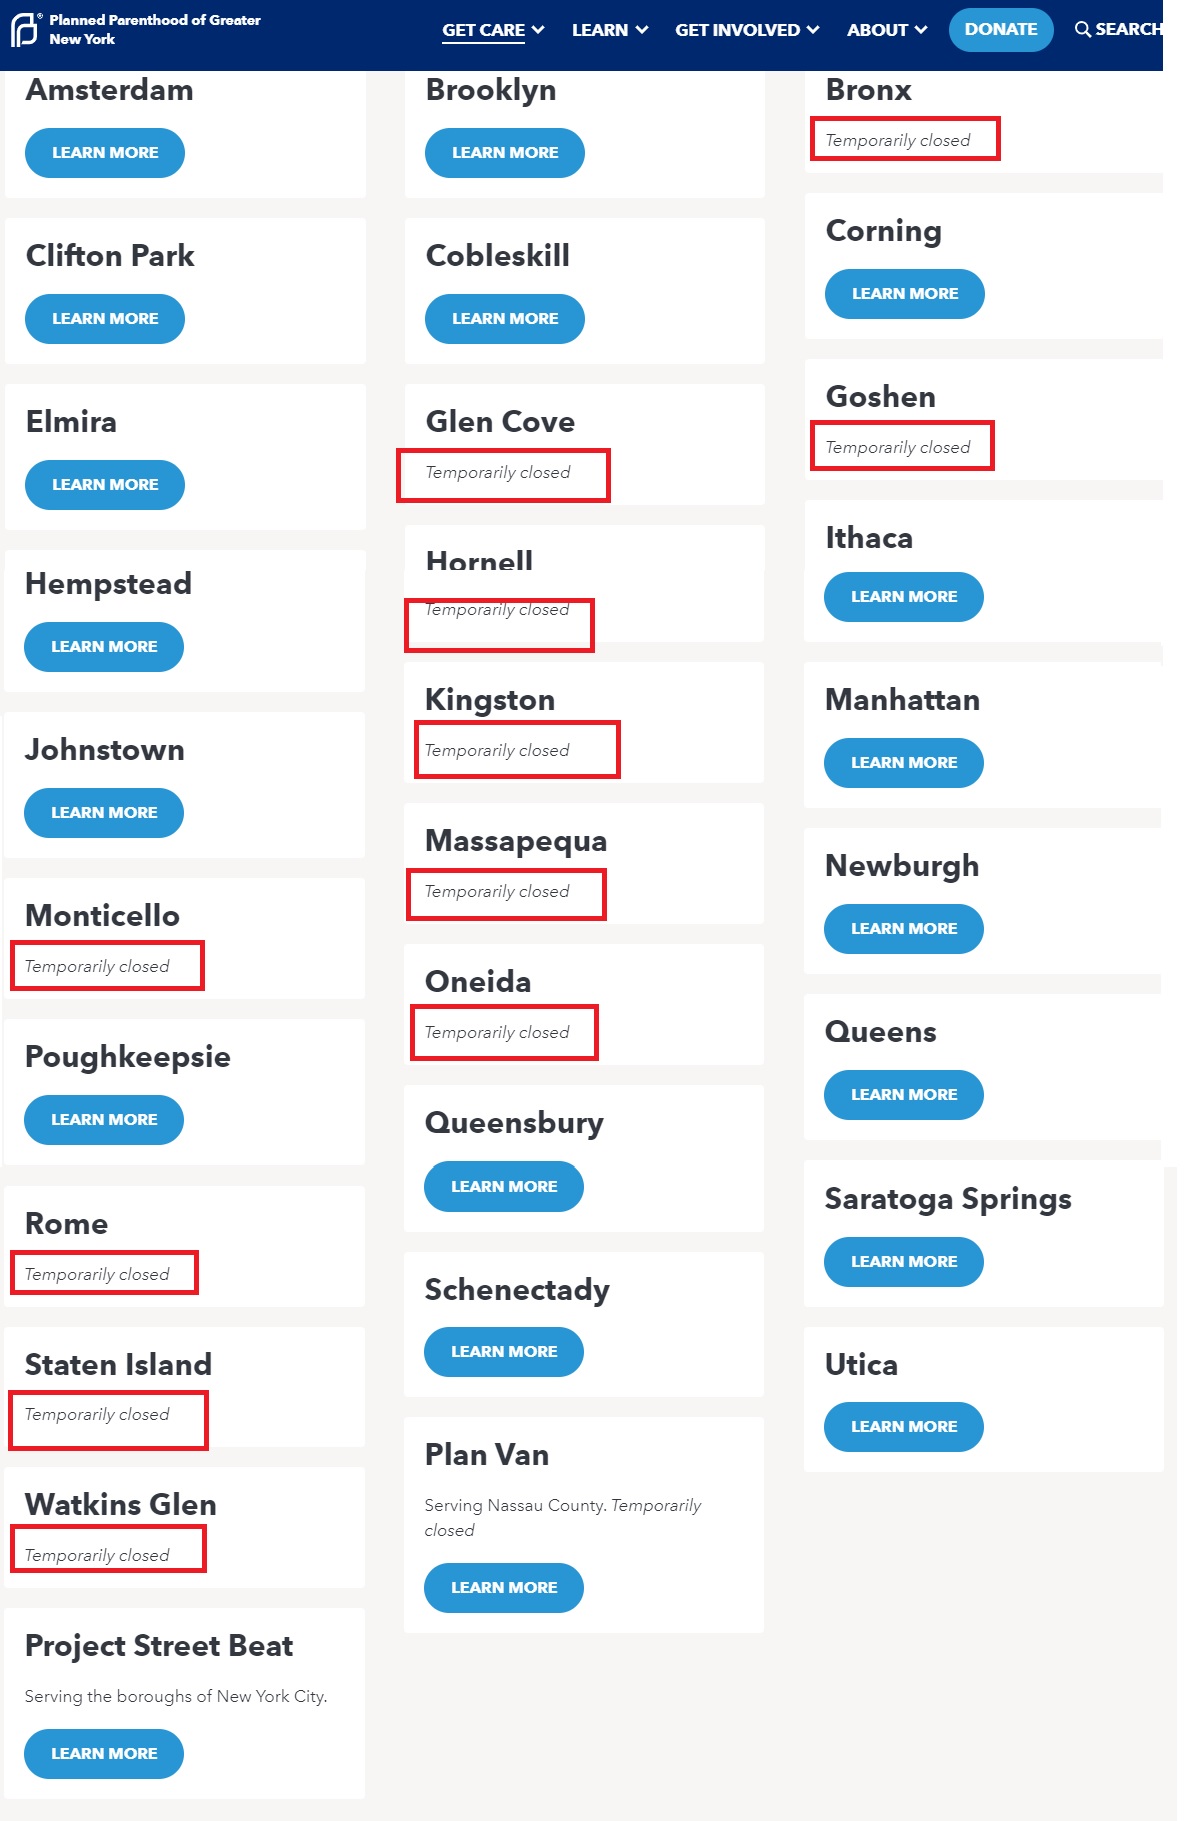
Task: Open Learn More for Ithaca
Action: point(904,597)
